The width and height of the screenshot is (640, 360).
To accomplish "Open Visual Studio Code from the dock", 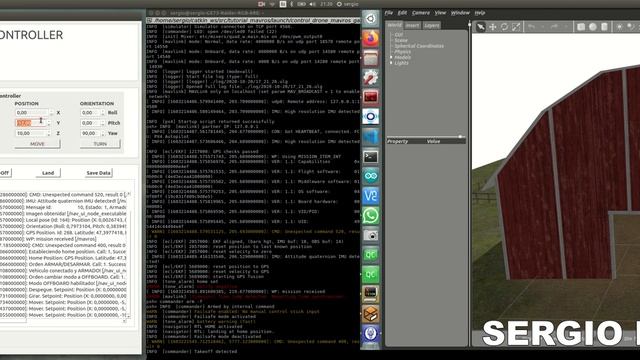I will coord(371,137).
